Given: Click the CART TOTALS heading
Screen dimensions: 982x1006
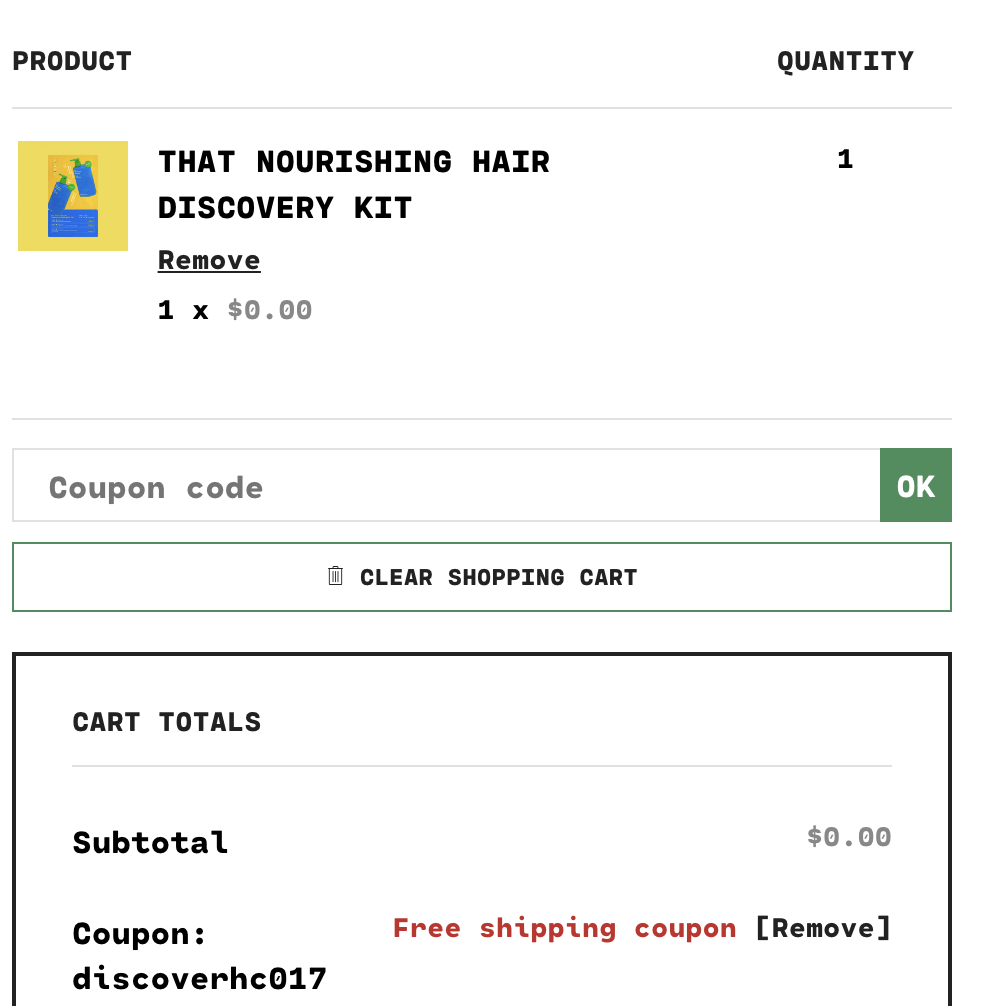Looking at the screenshot, I should 167,722.
